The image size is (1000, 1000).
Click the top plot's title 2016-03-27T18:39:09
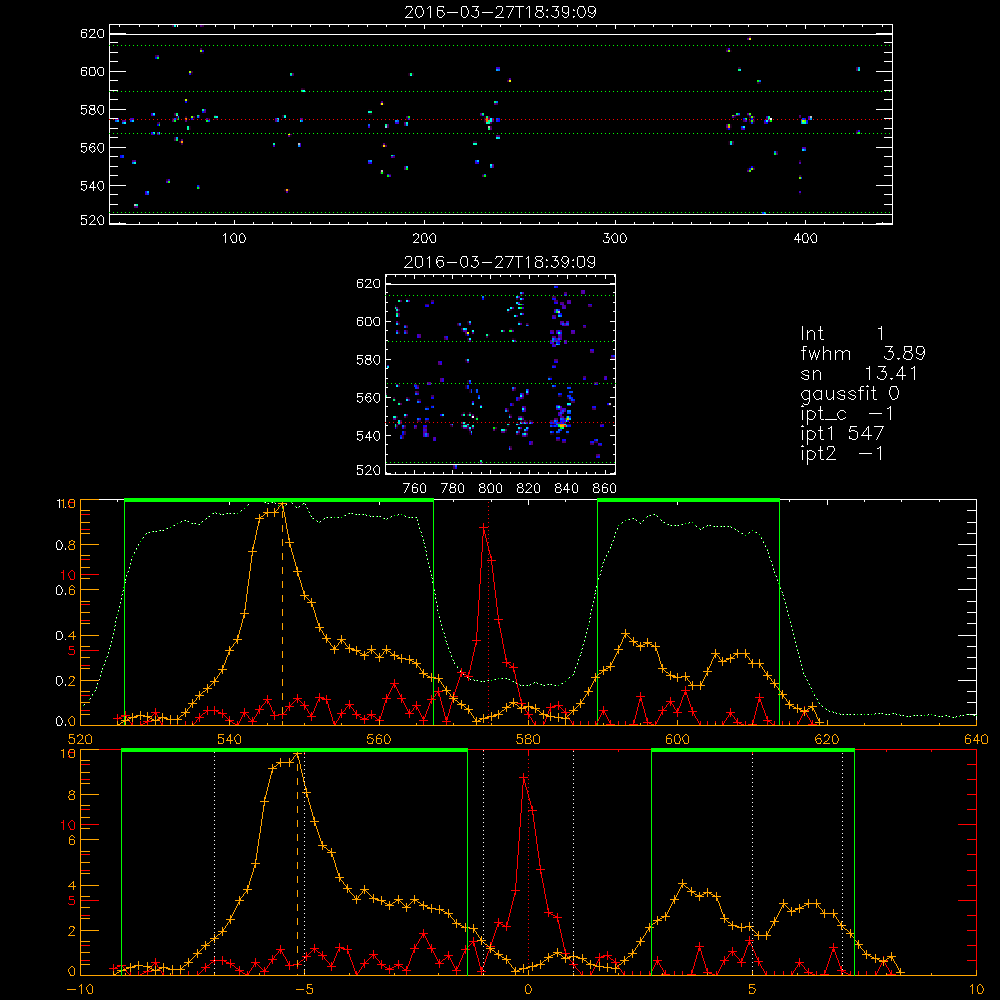pos(500,12)
